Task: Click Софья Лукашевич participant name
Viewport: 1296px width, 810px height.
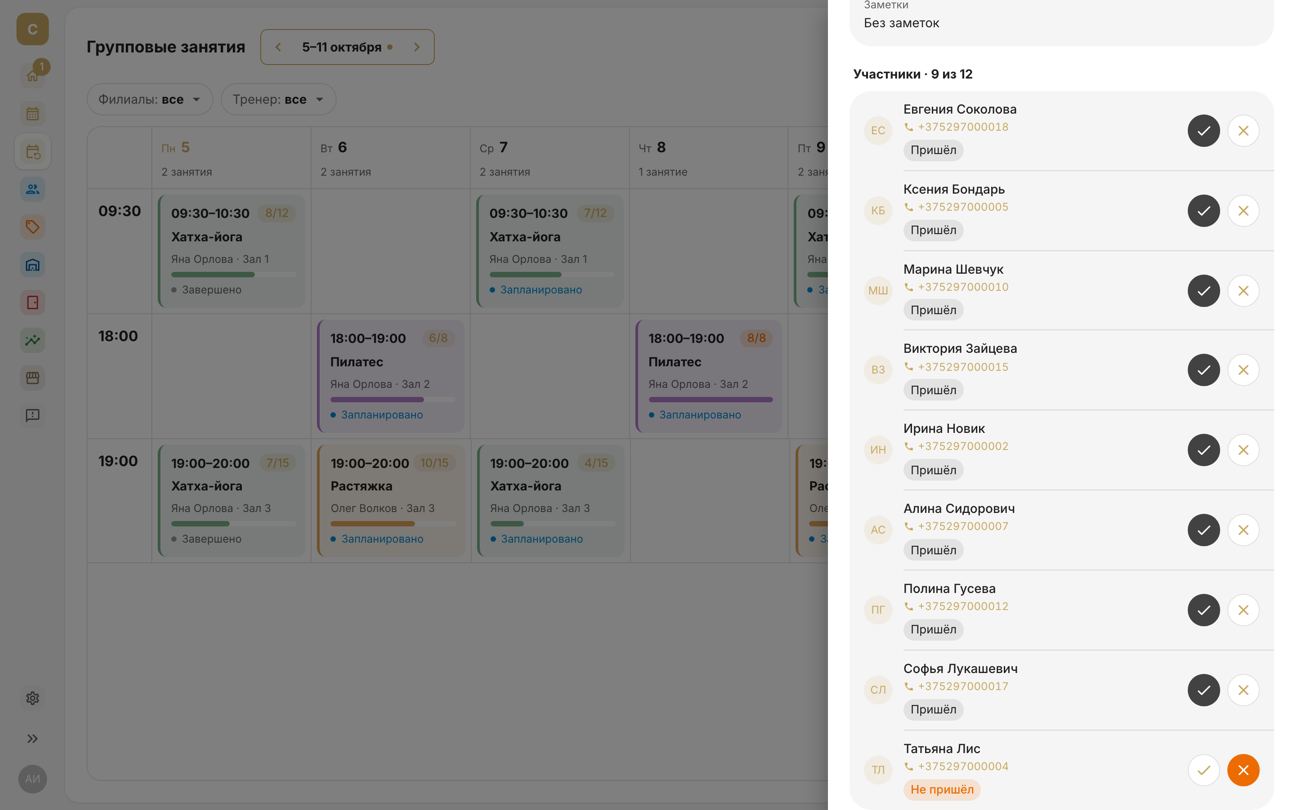Action: pyautogui.click(x=960, y=669)
